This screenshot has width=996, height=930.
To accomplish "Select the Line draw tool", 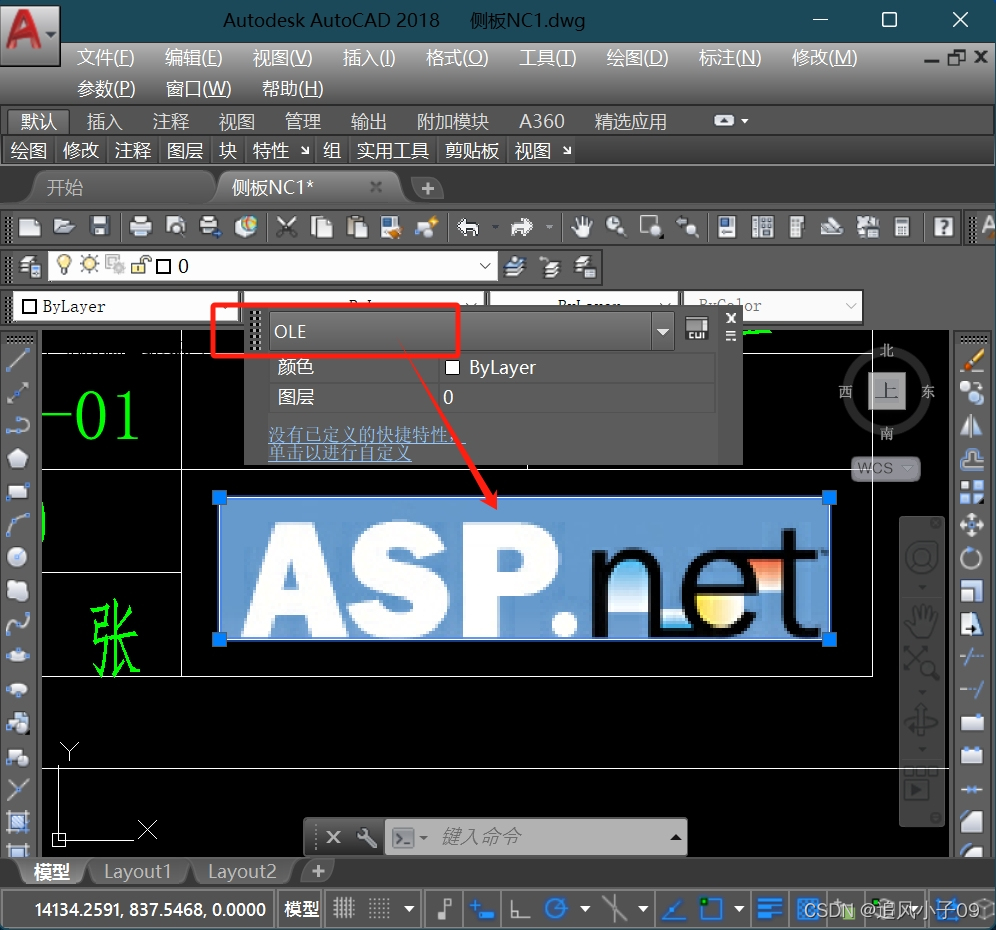I will (18, 360).
